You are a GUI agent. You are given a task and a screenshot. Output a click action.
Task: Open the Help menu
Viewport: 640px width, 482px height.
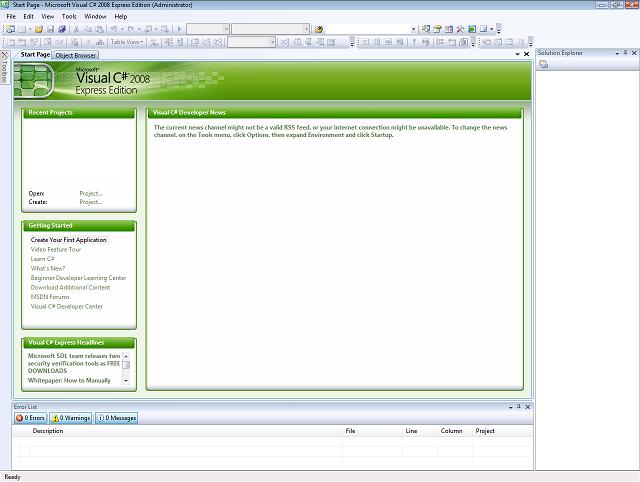point(121,17)
